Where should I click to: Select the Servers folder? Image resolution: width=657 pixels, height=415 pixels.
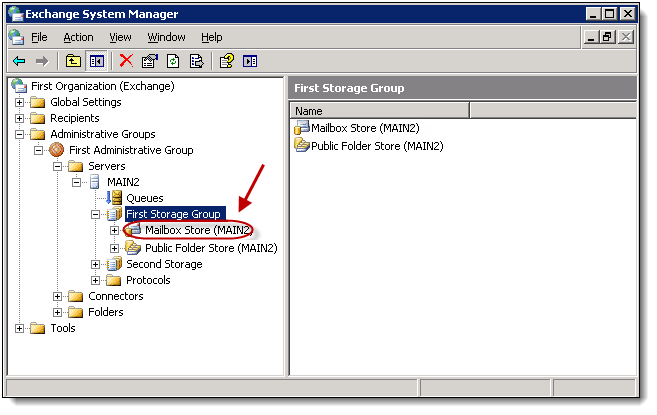click(106, 166)
